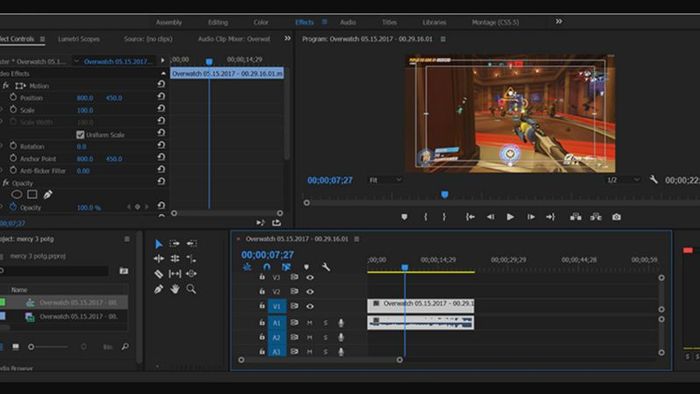The image size is (700, 394).
Task: Select the Overwatch video clip on V1
Action: tap(421, 306)
